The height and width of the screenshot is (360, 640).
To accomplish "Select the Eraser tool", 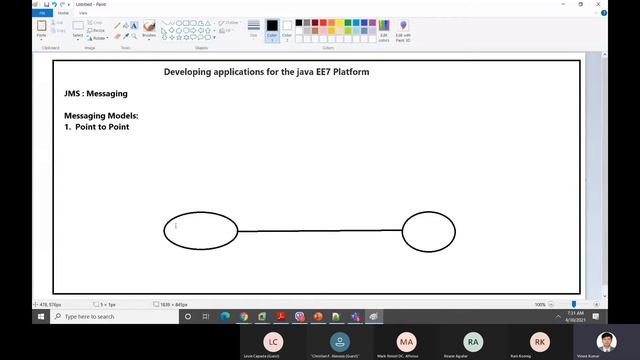I will point(117,36).
